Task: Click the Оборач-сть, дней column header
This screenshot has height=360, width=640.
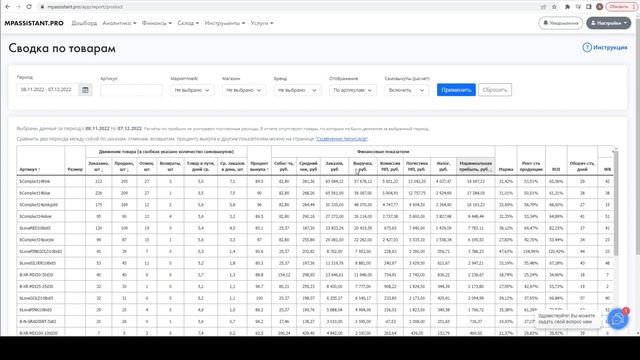Action: pyautogui.click(x=582, y=161)
